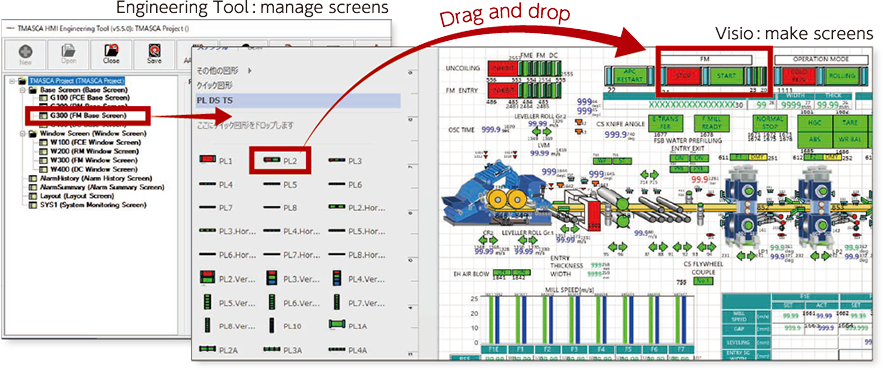Screen dimensions: 883x370
Task: Open the PL DS TS stencil tab
Action: (x=297, y=100)
